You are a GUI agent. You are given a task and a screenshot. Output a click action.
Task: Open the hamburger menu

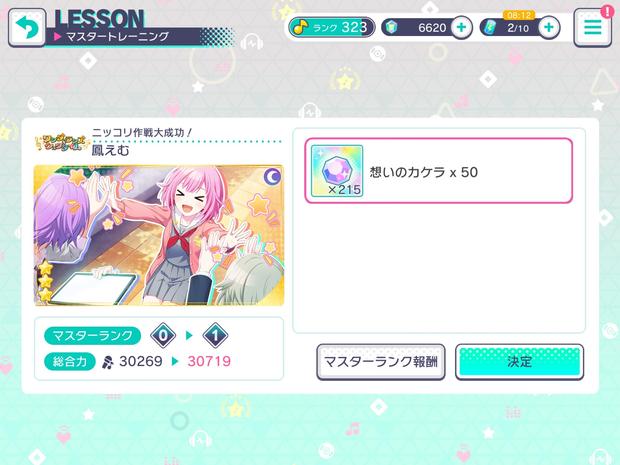click(x=593, y=28)
